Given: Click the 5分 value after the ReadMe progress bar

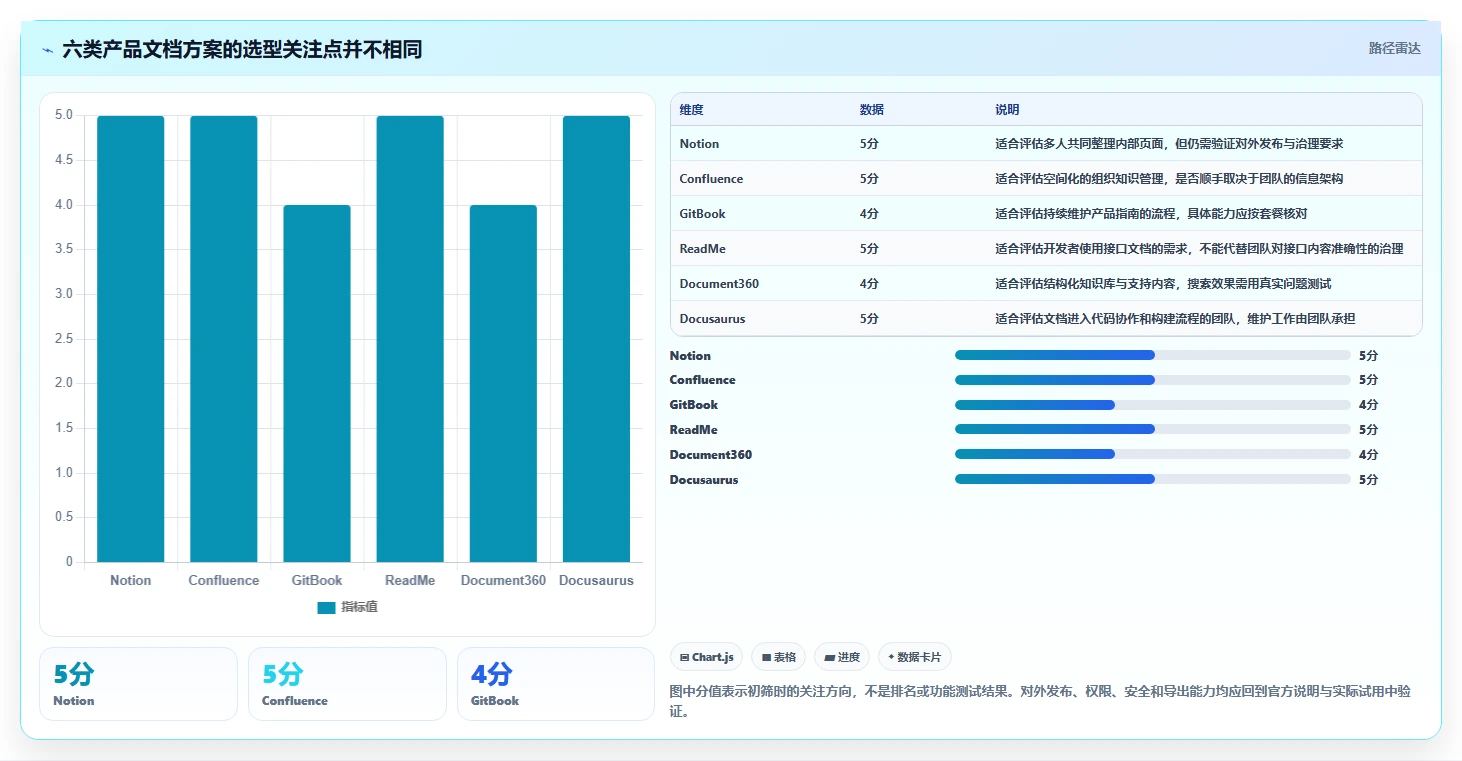Looking at the screenshot, I should pyautogui.click(x=1368, y=430).
